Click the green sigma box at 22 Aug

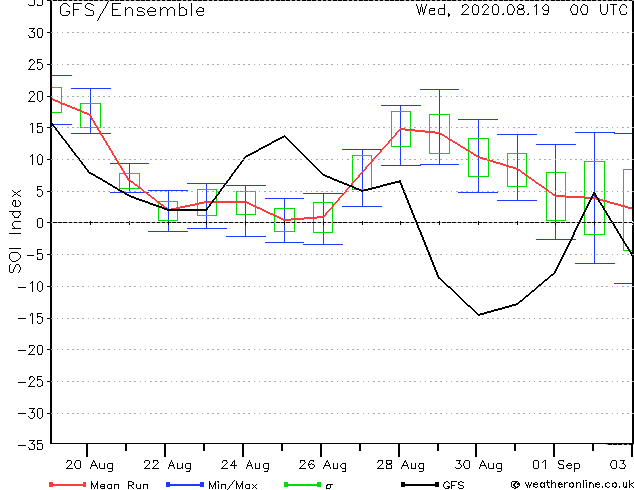[x=168, y=211]
